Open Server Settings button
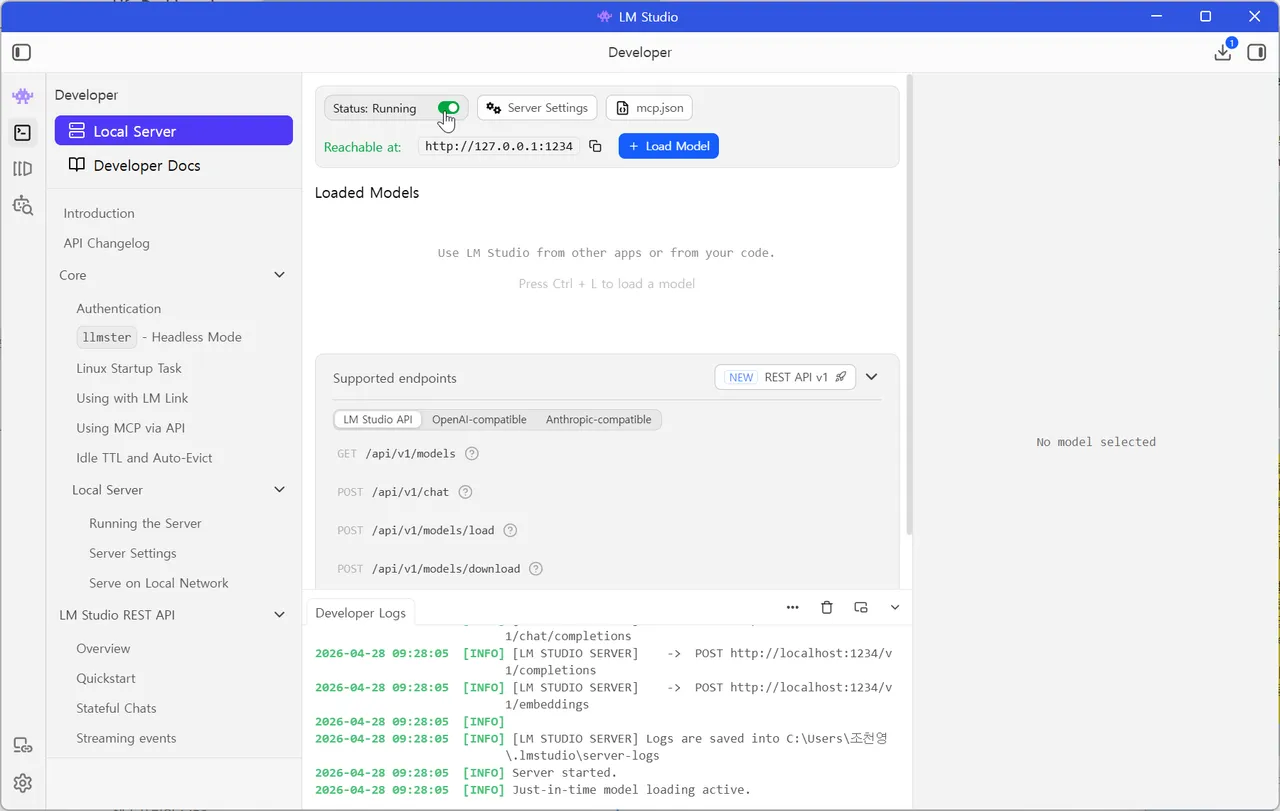 point(537,108)
